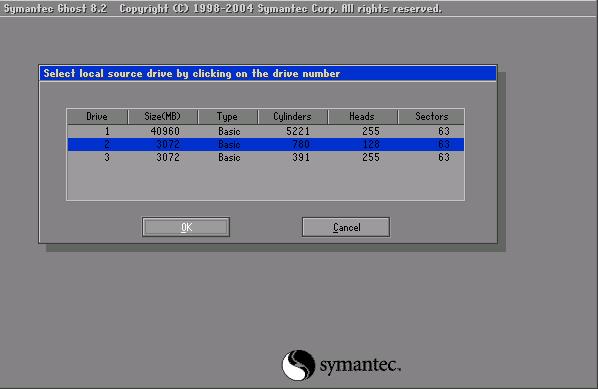Click the 780 cylinders value in highlighted row
Image resolution: width=598 pixels, height=389 pixels.
click(301, 144)
